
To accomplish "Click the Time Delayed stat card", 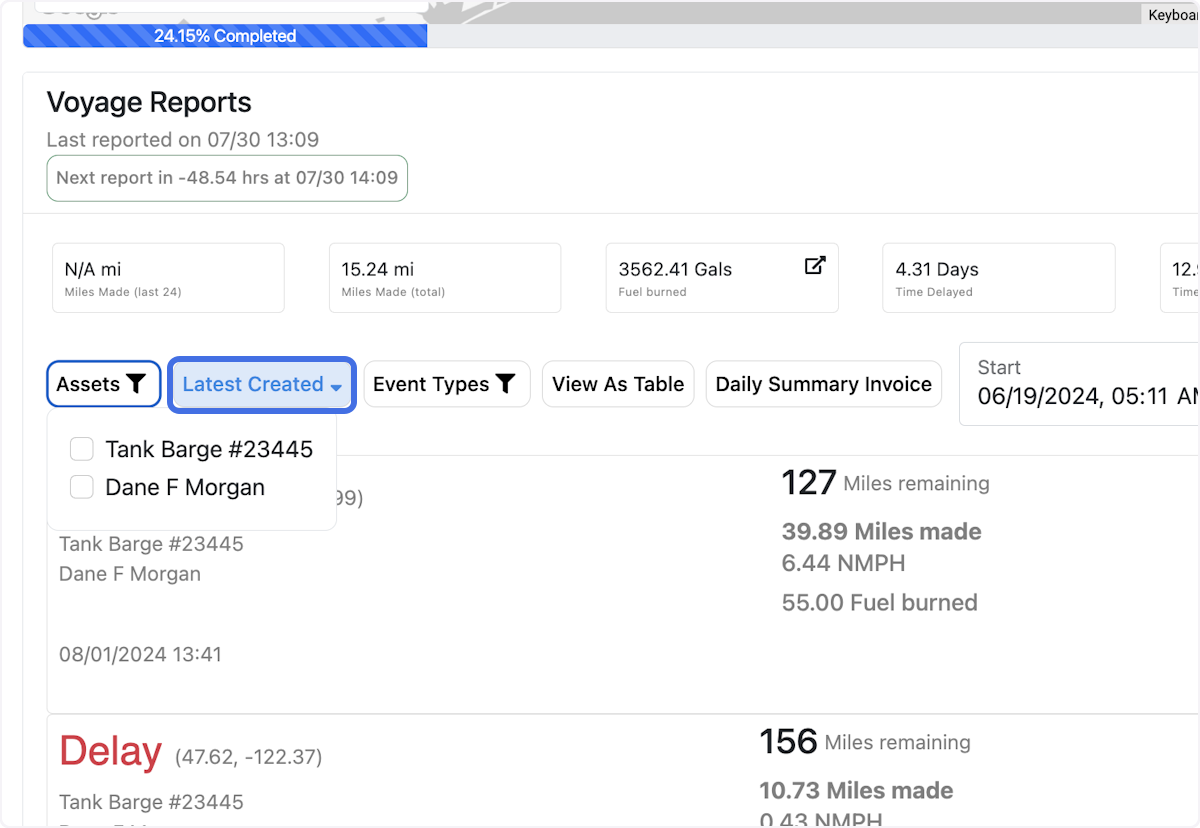I will (x=997, y=278).
